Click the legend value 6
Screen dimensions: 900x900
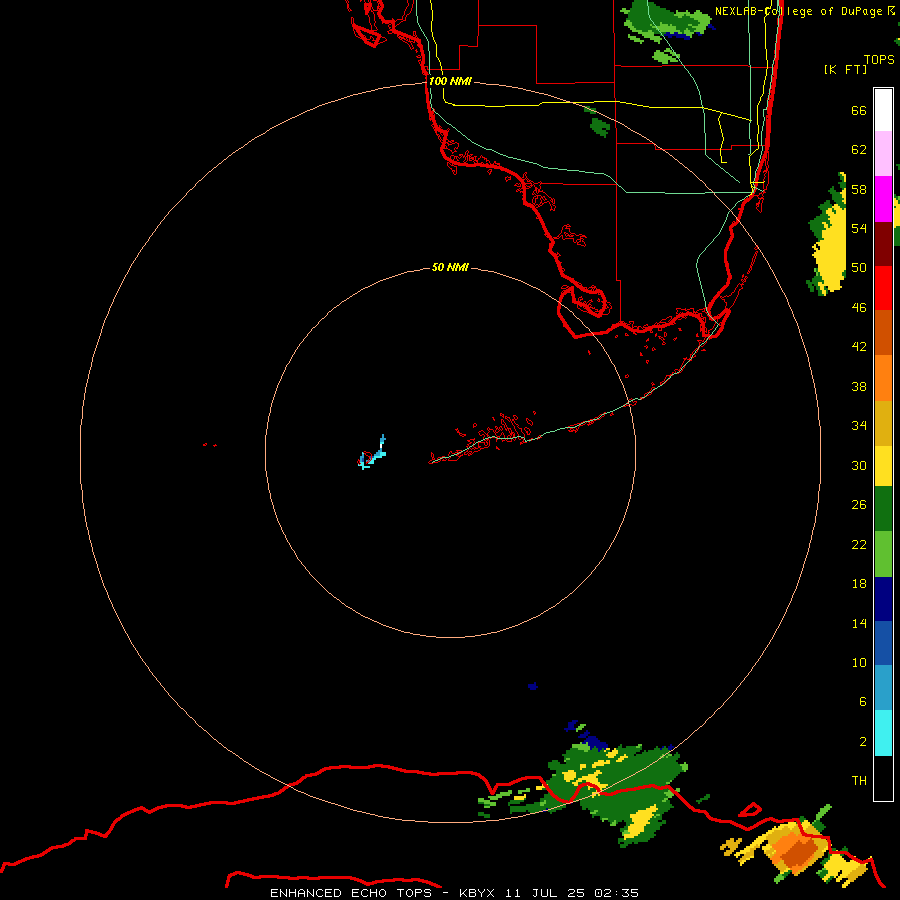pos(862,702)
